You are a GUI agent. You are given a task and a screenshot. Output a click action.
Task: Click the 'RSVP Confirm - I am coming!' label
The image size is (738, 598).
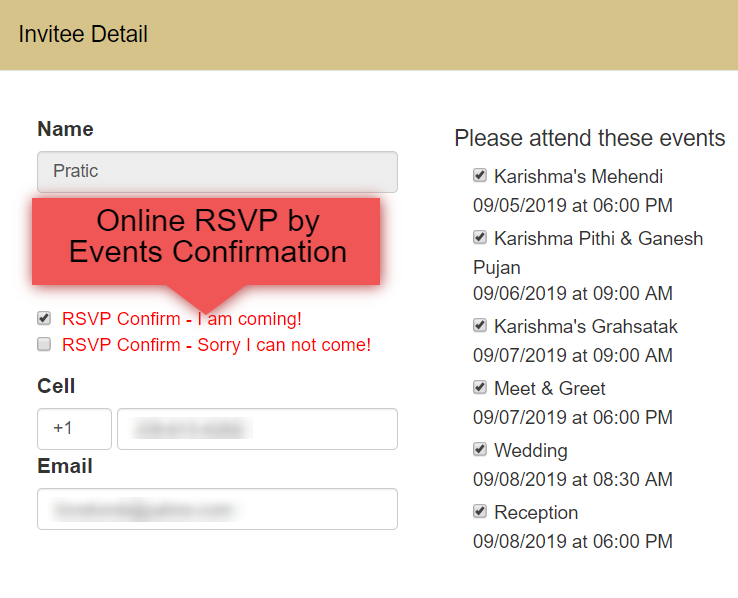182,319
